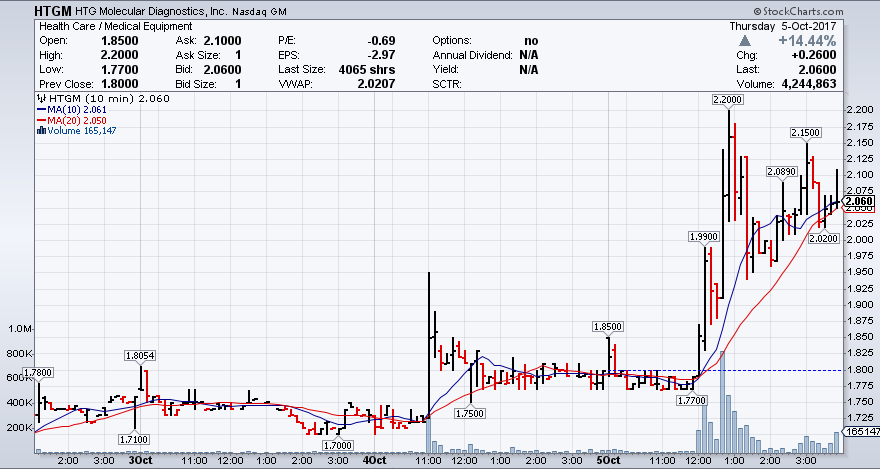Click the blue MA(10) legend line
This screenshot has width=880, height=469.
pos(40,110)
